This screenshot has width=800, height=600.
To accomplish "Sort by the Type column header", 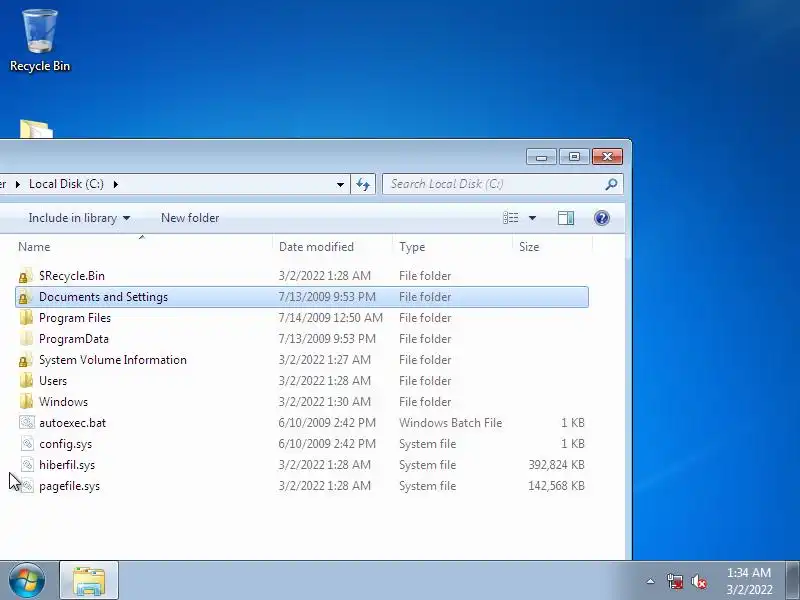I will pyautogui.click(x=412, y=247).
